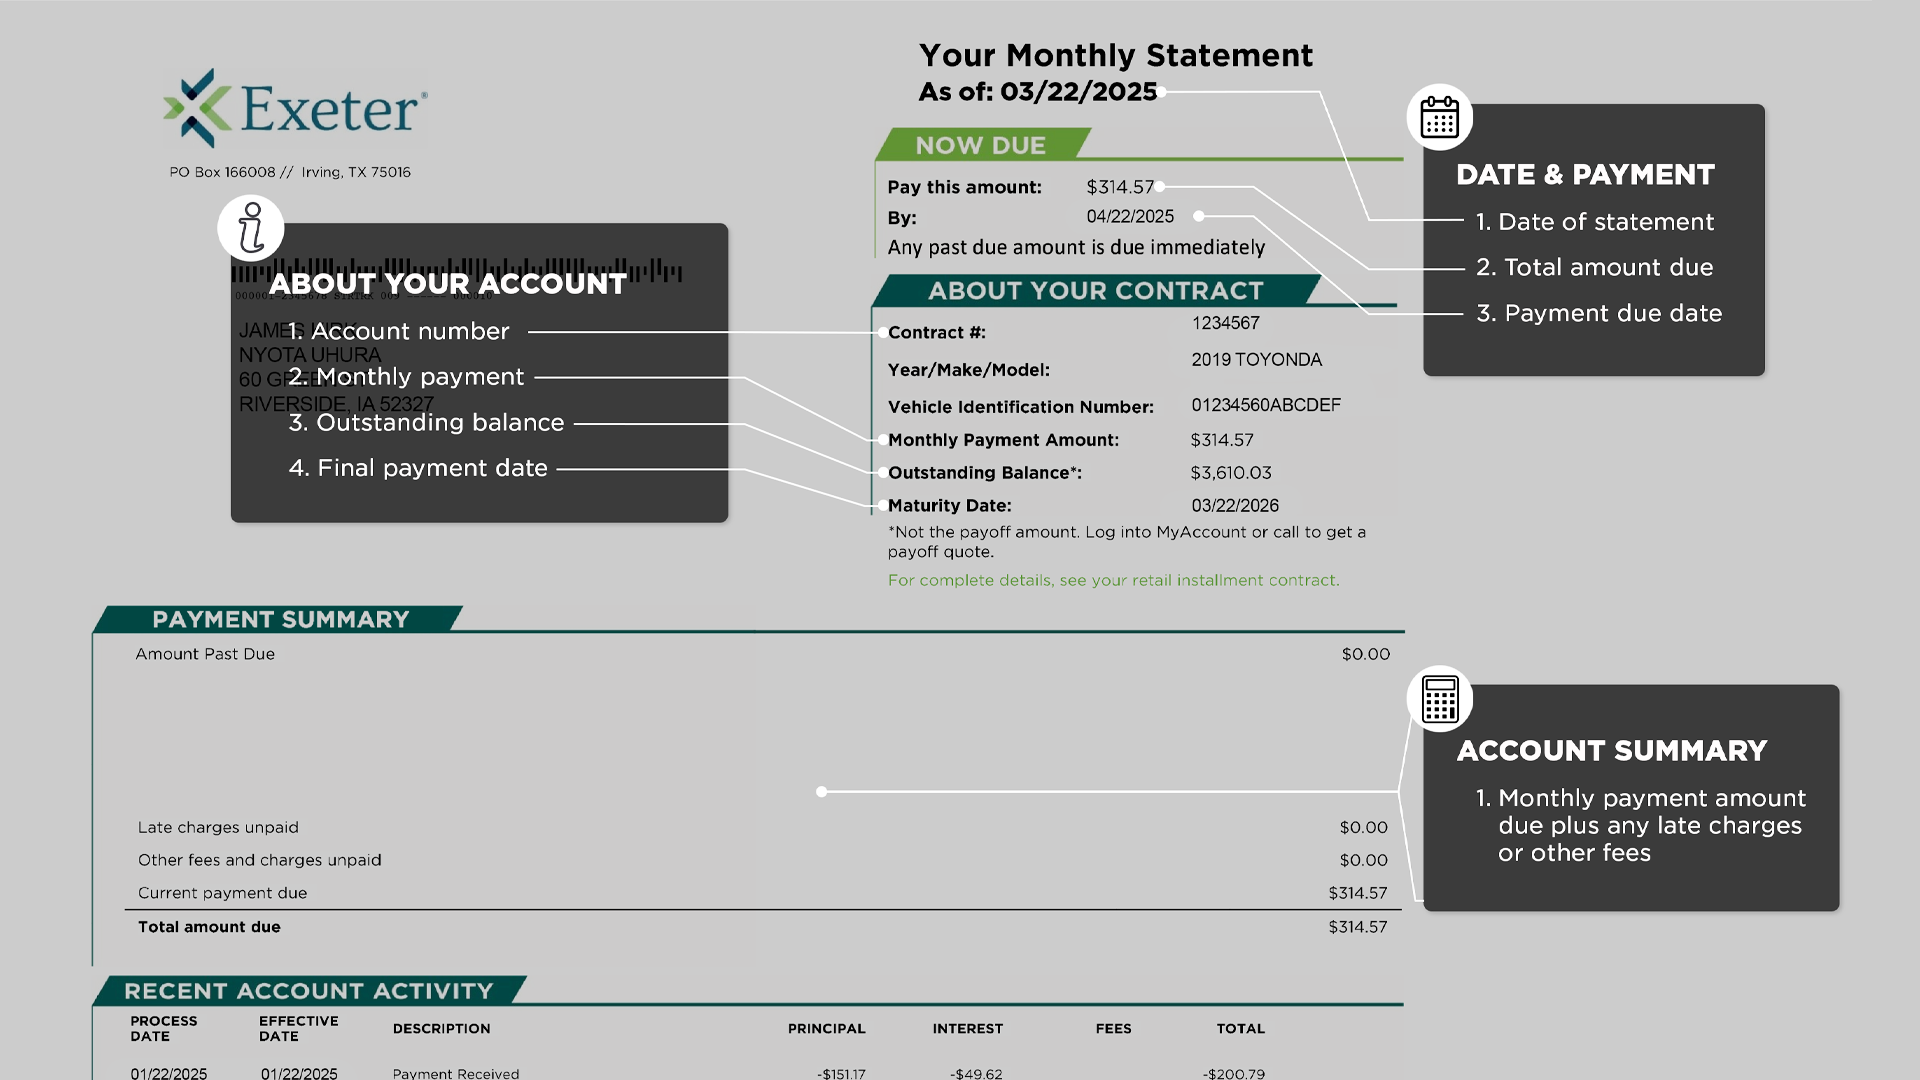Viewport: 1920px width, 1080px height.
Task: Click the ACCOUNT SUMMARY callout title
Action: [1612, 751]
